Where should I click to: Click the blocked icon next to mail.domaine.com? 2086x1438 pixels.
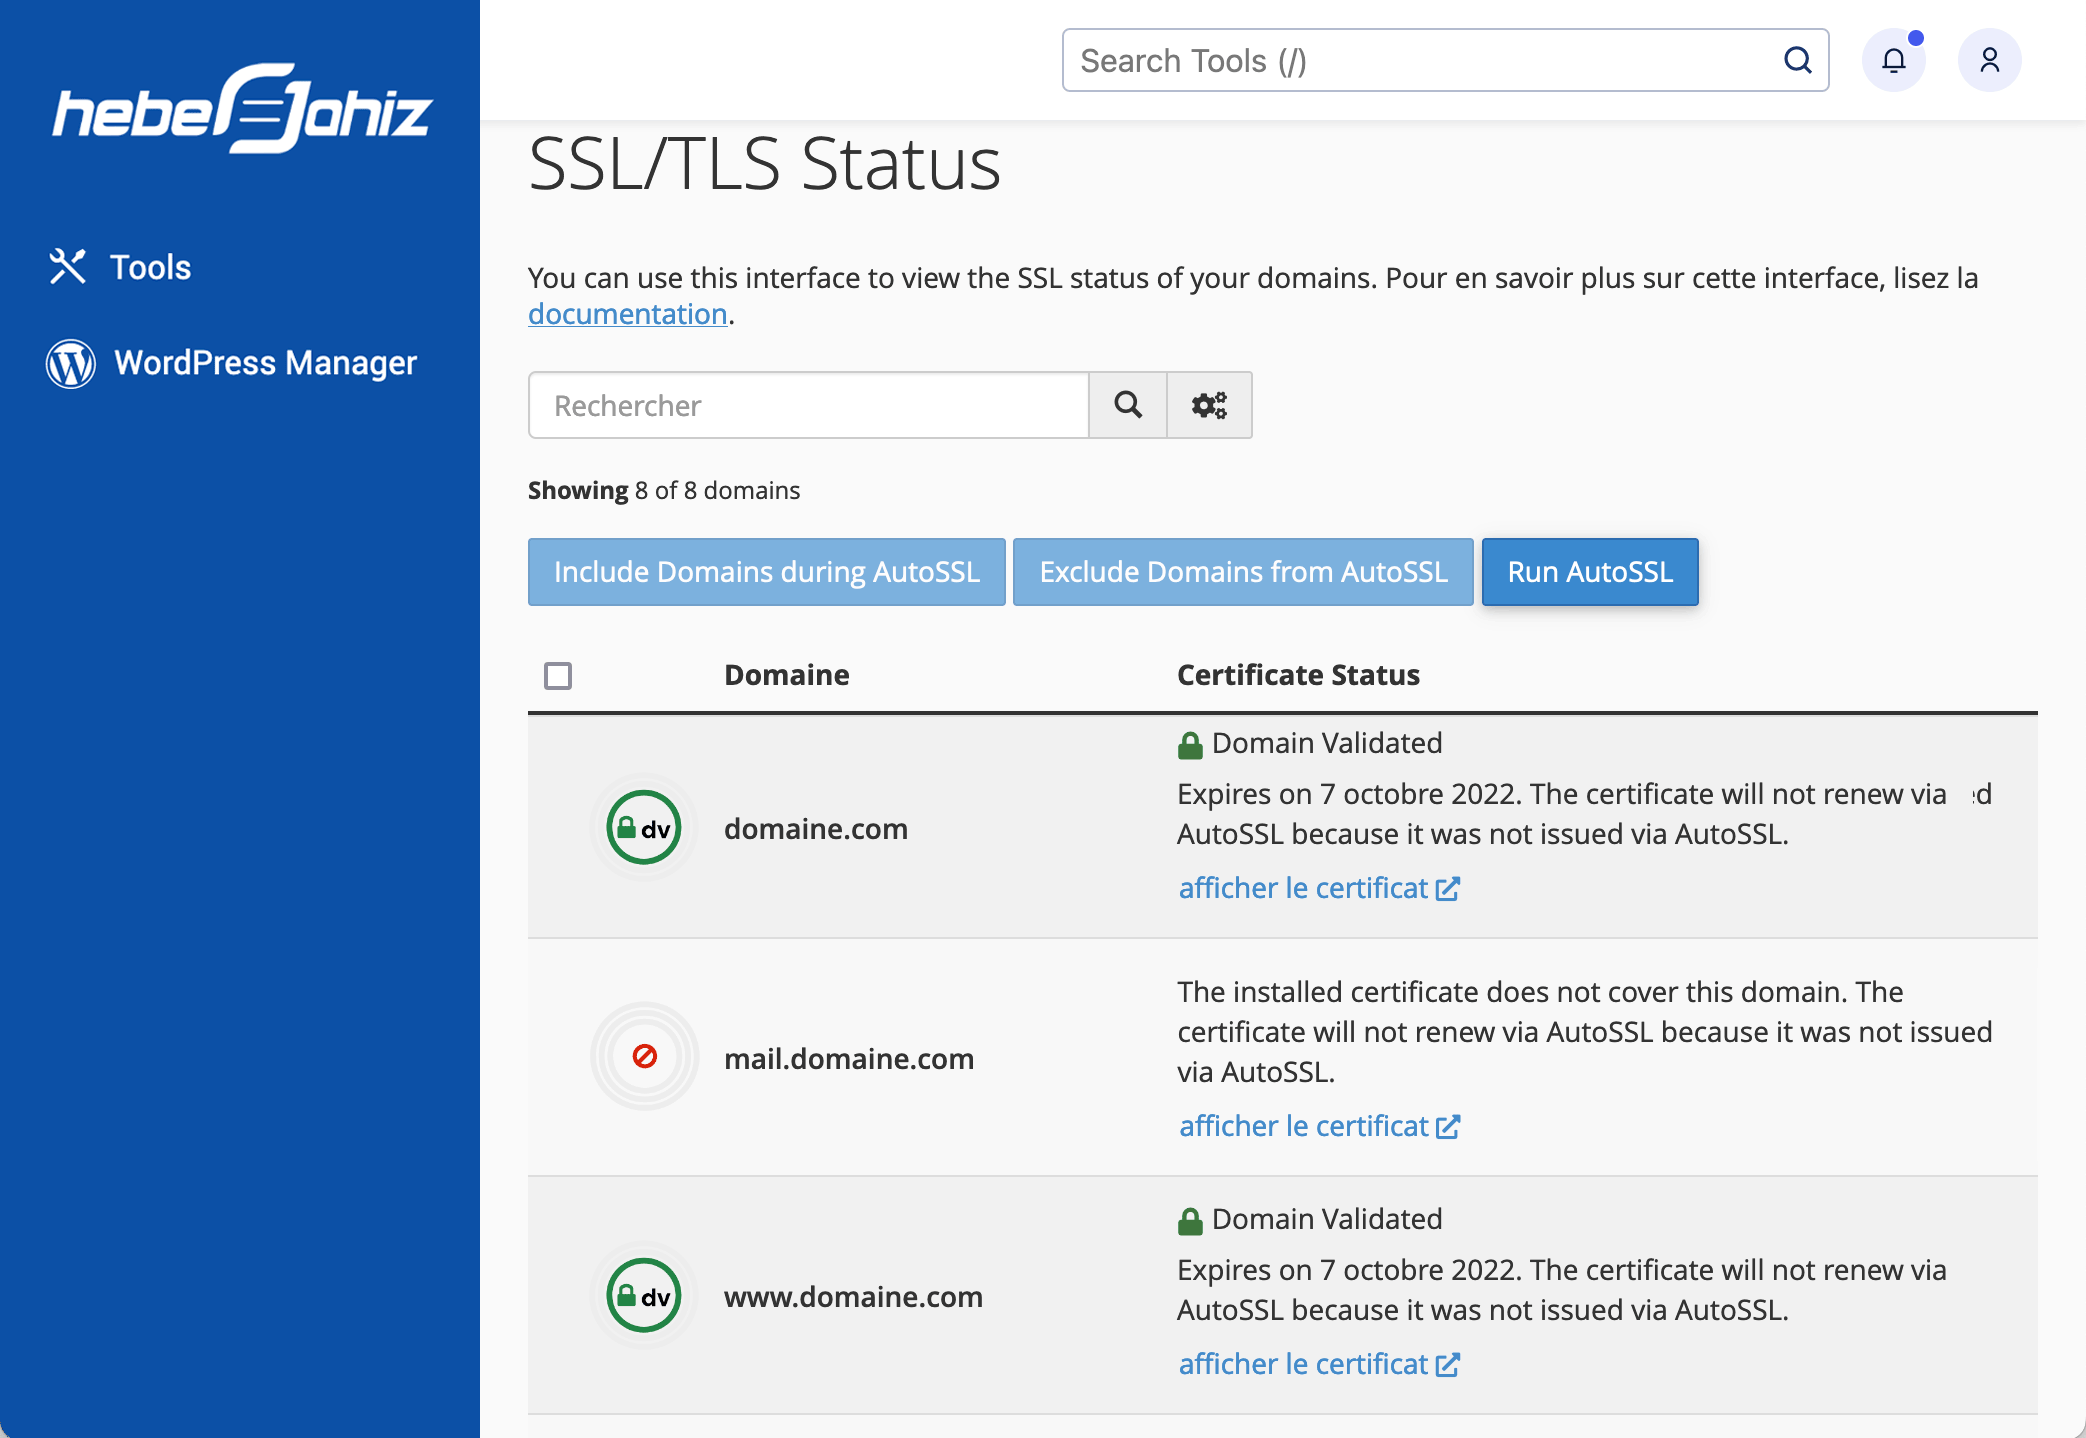(x=644, y=1056)
